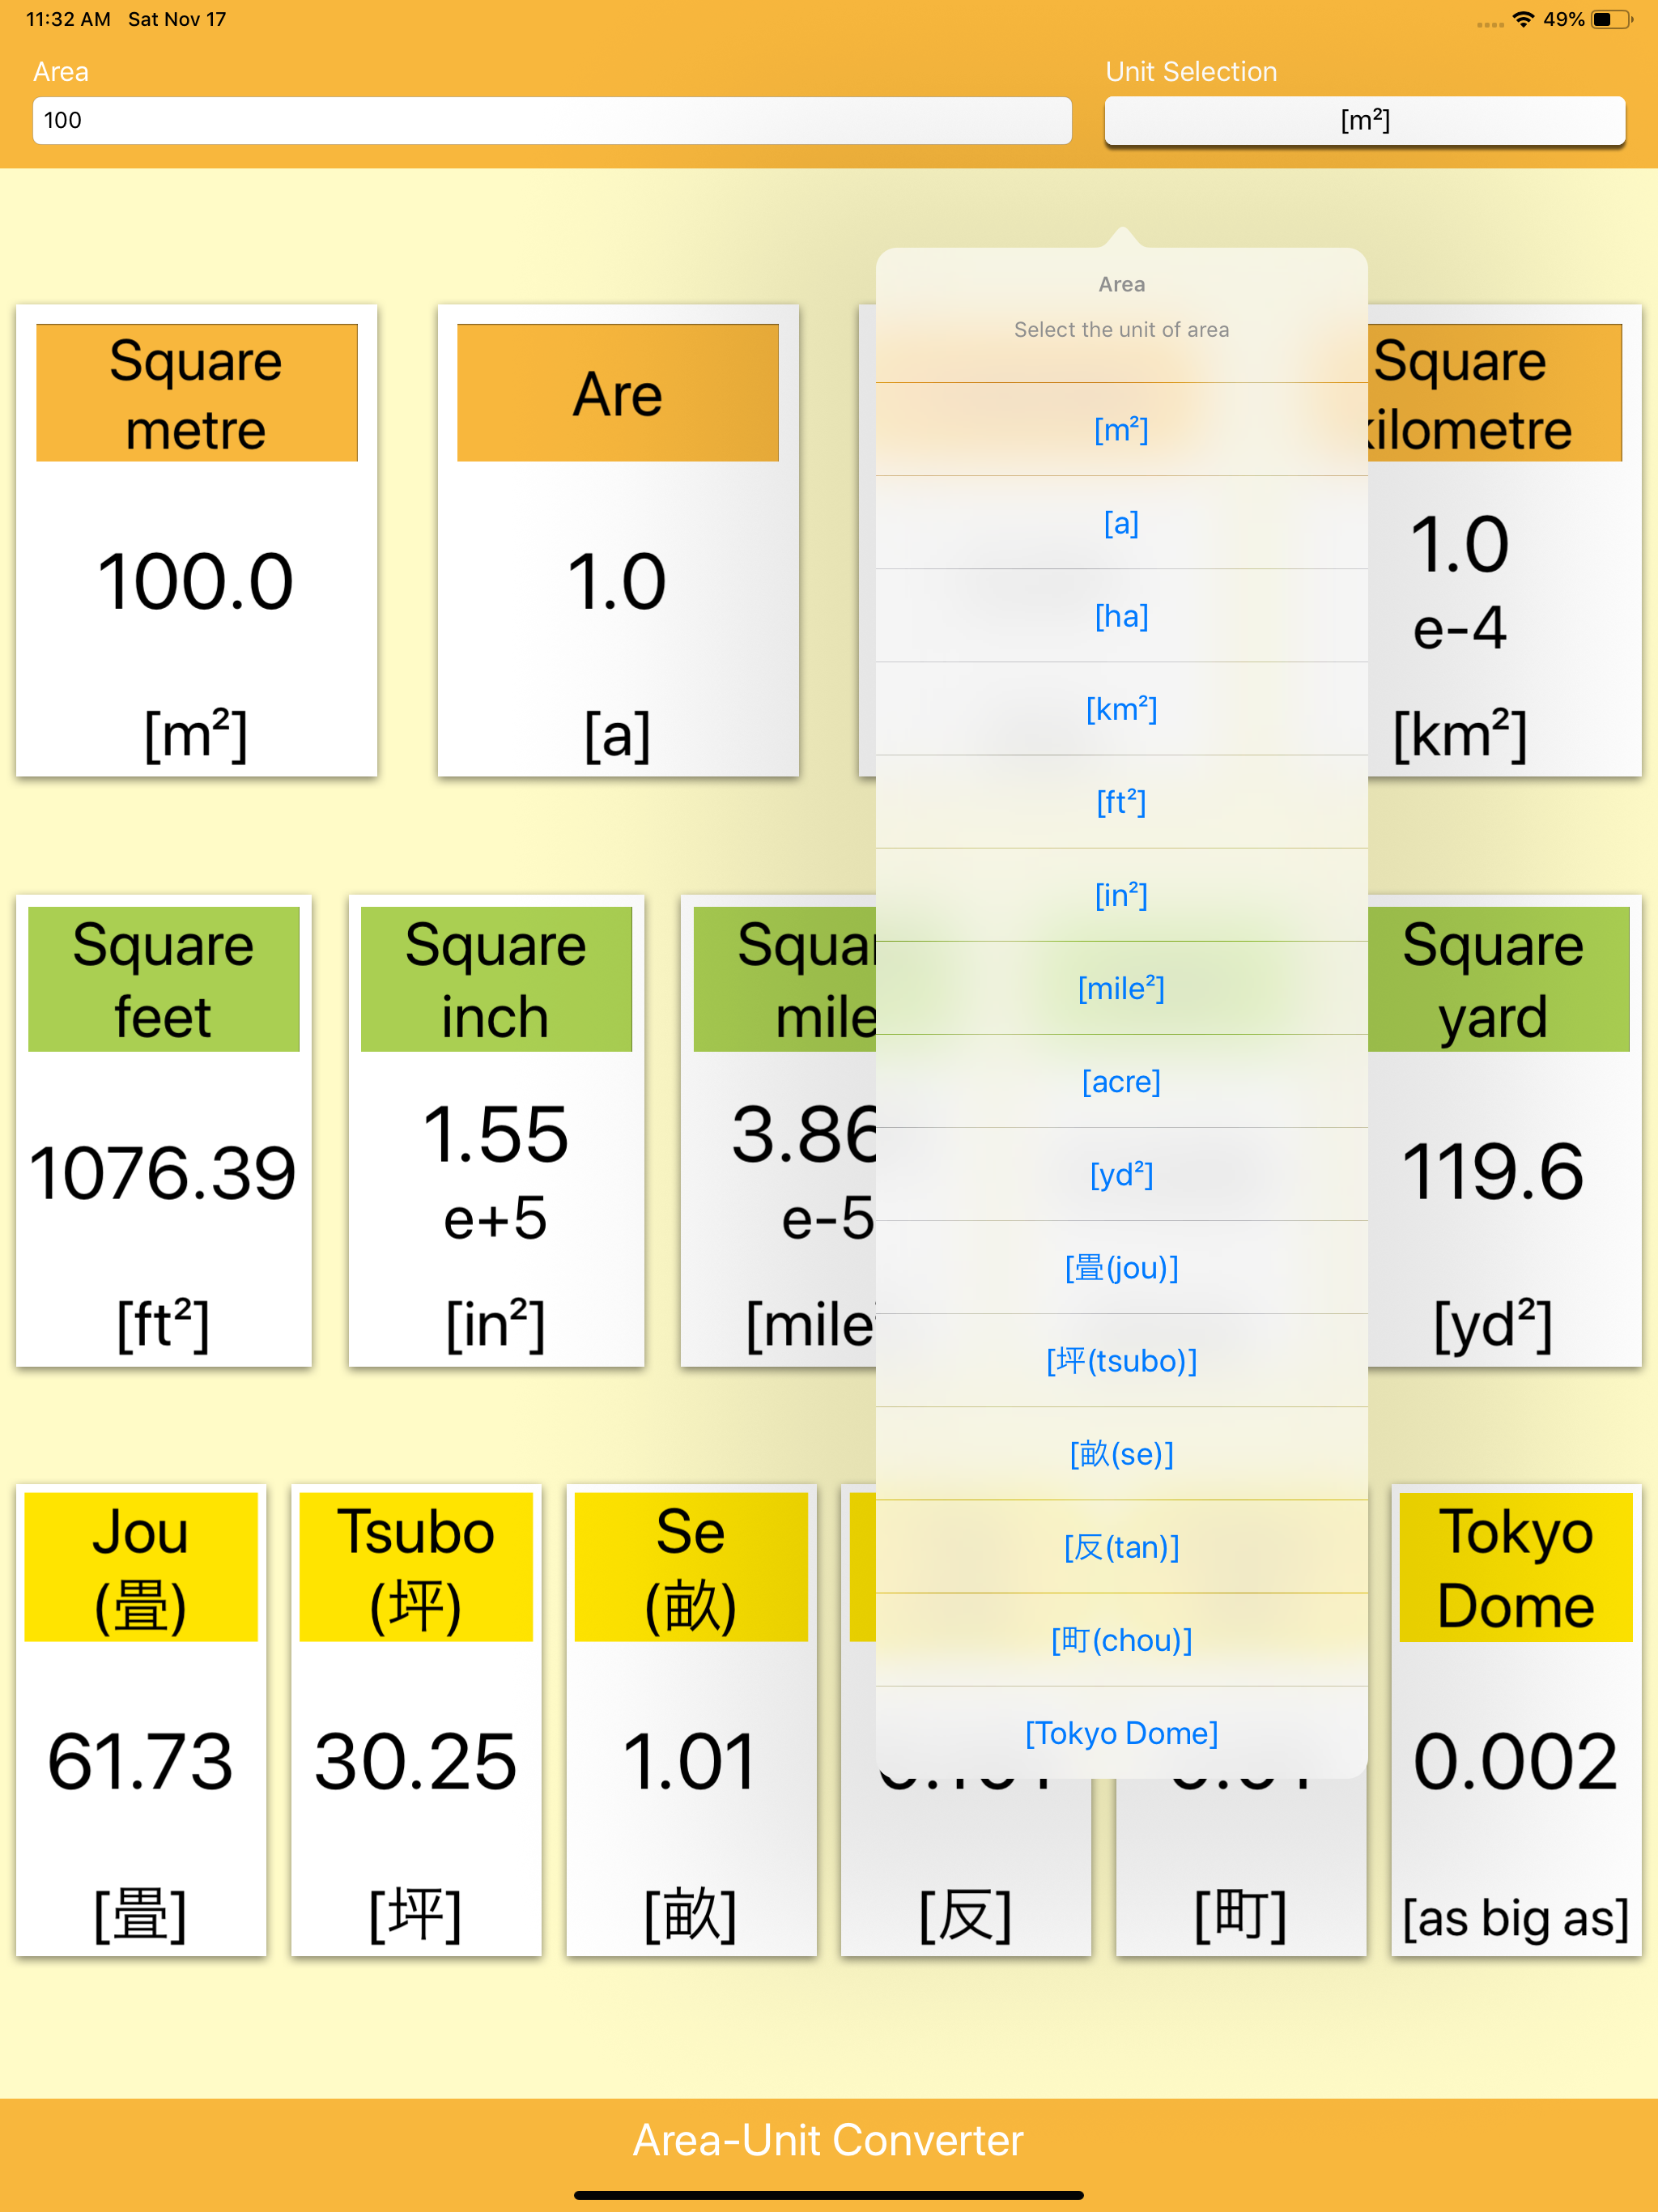Pick [町(chou)] unit option
Viewport: 1658px width, 2212px height.
(1121, 1639)
